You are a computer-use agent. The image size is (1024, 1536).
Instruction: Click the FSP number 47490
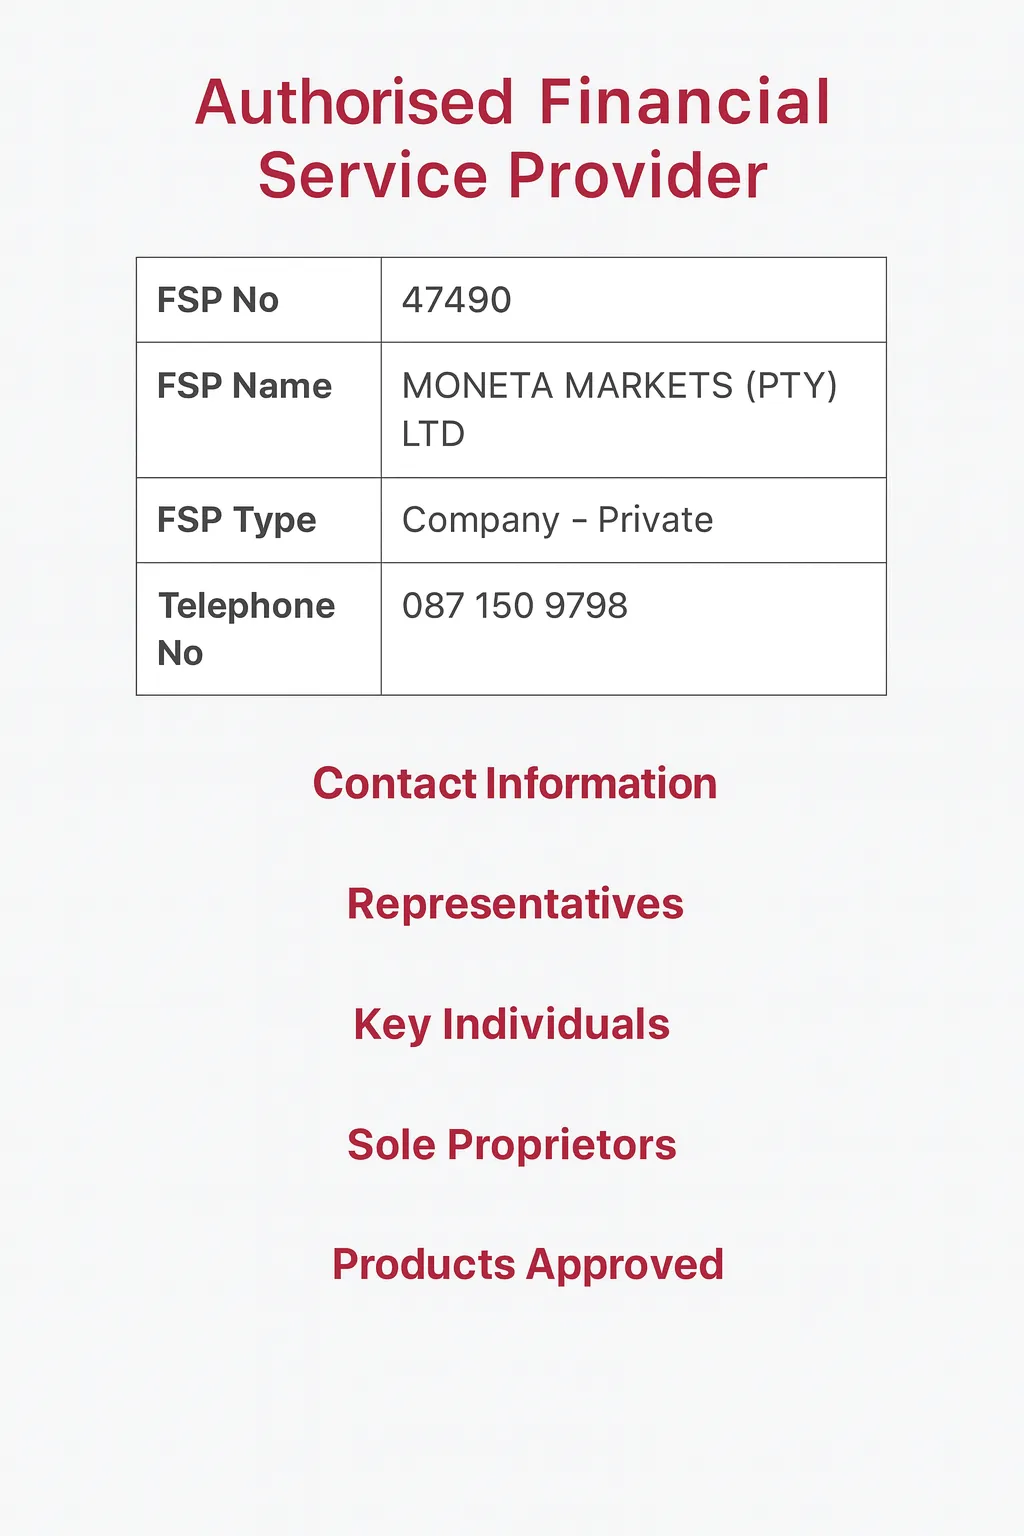tap(456, 300)
